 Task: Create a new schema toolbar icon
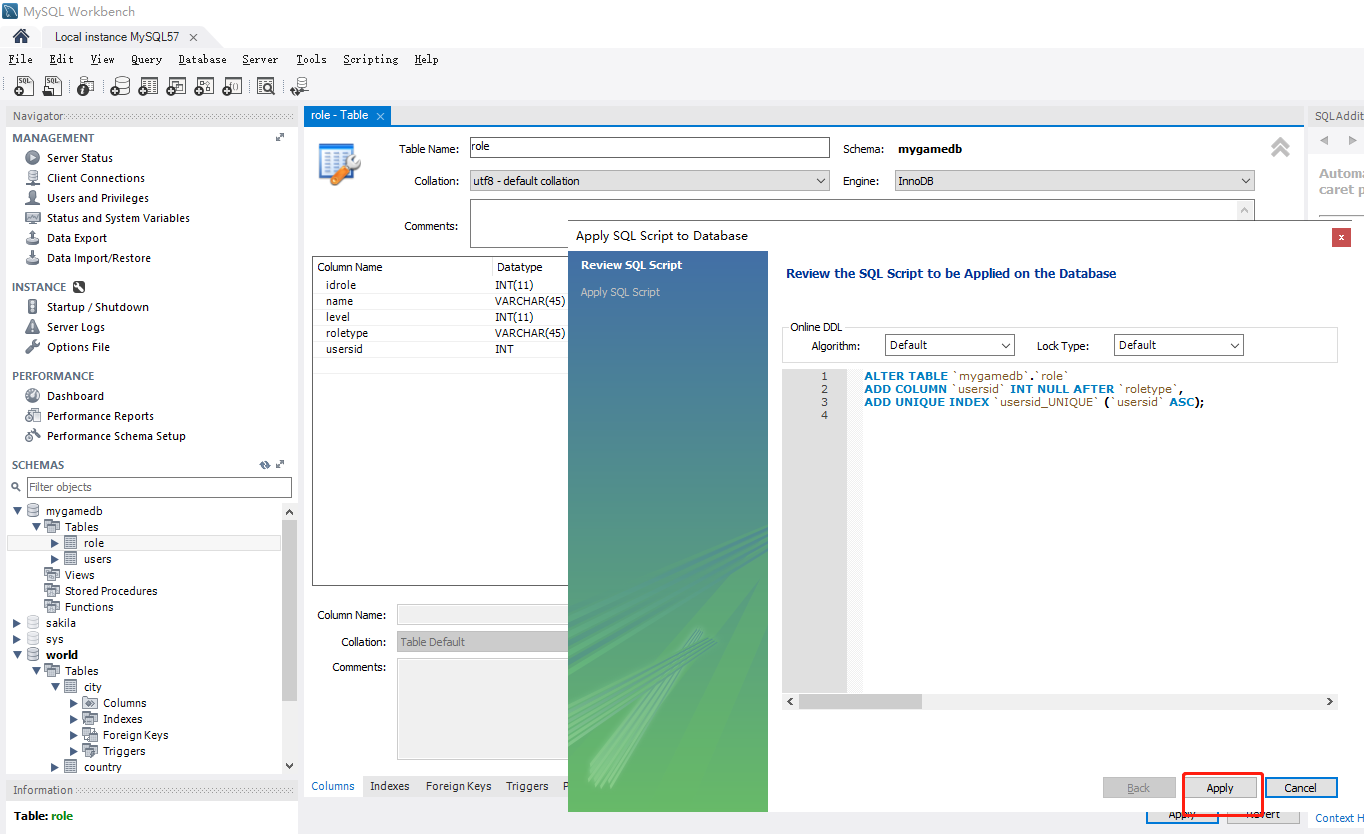click(x=120, y=87)
